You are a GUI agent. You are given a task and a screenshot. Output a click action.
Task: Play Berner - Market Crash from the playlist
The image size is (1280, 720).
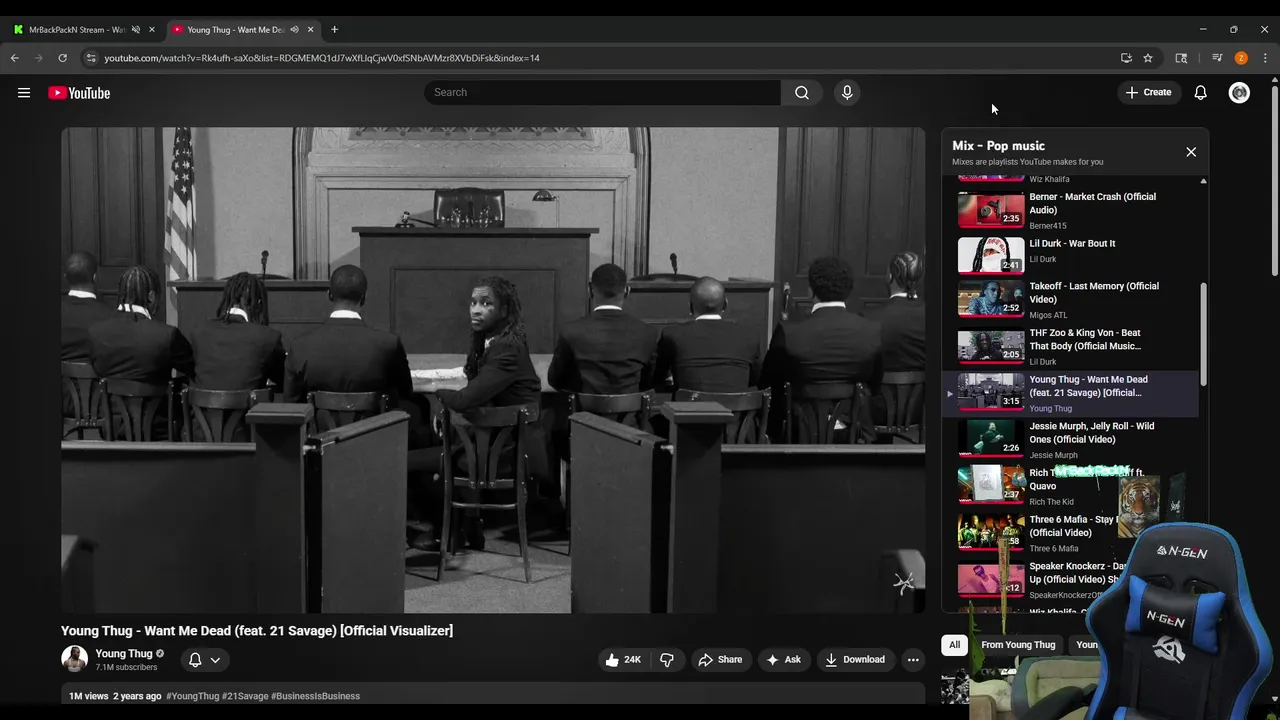pyautogui.click(x=1070, y=208)
